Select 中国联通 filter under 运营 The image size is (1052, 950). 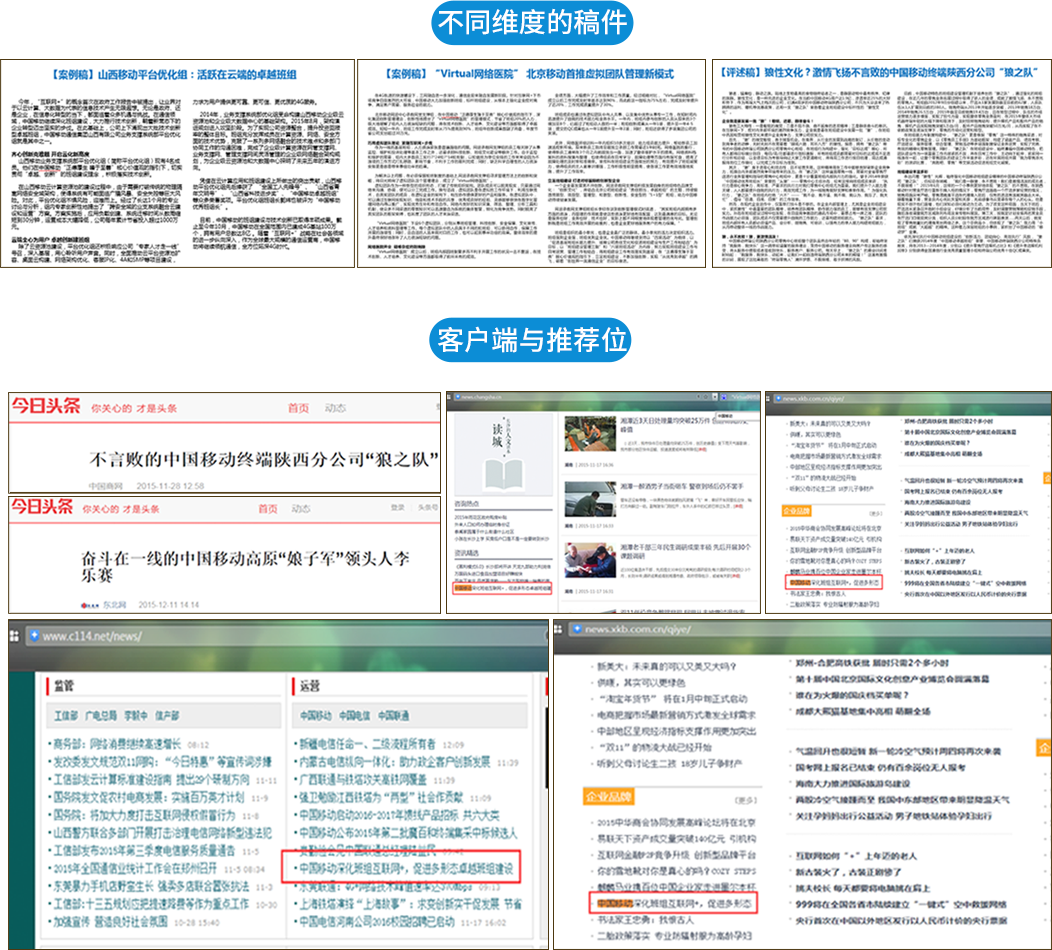393,716
